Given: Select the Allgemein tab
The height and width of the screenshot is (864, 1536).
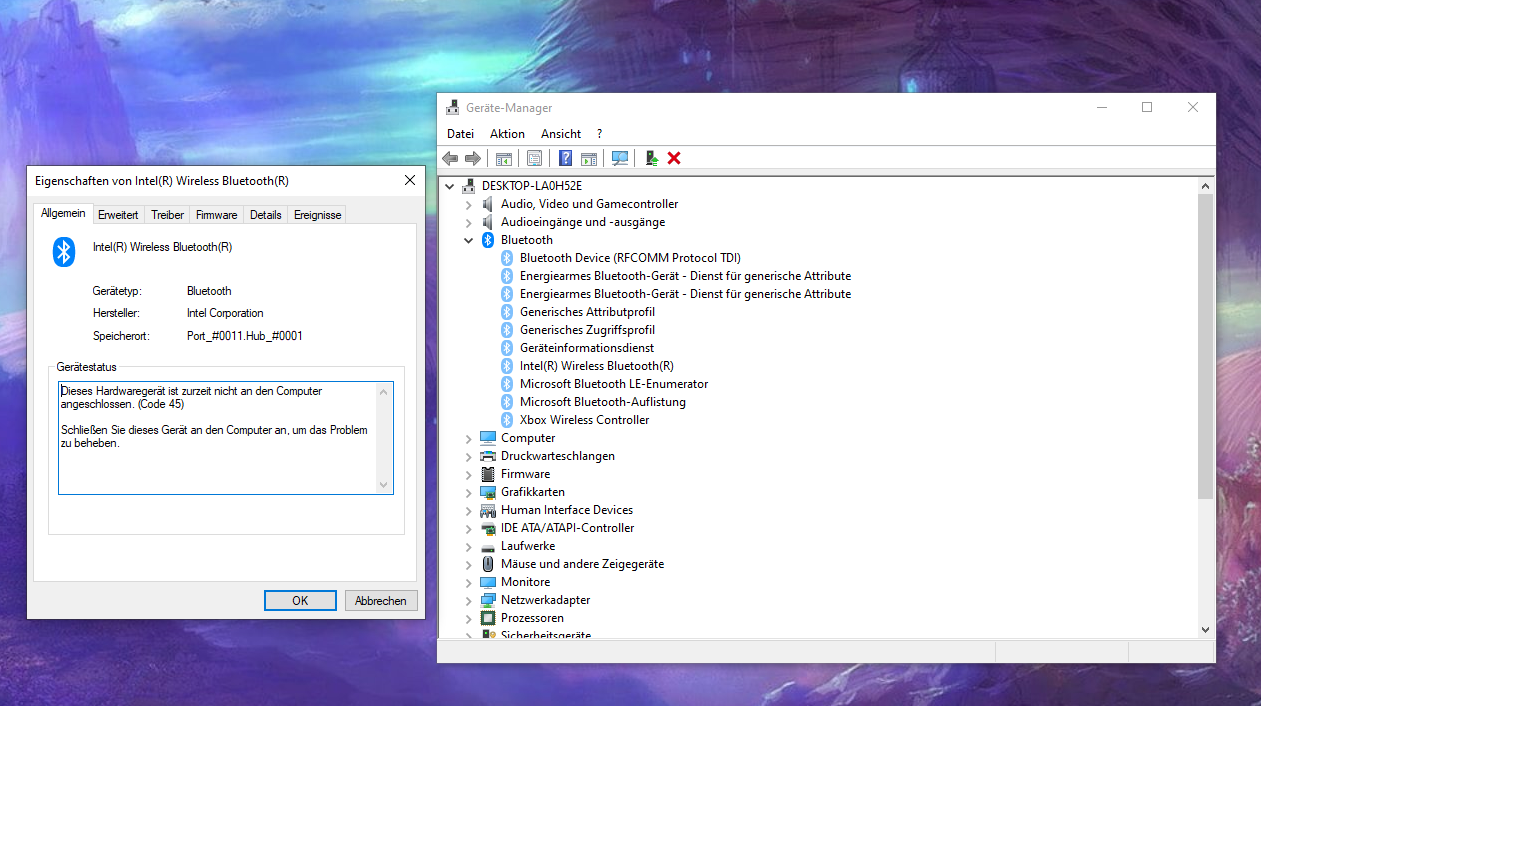Looking at the screenshot, I should tap(63, 213).
